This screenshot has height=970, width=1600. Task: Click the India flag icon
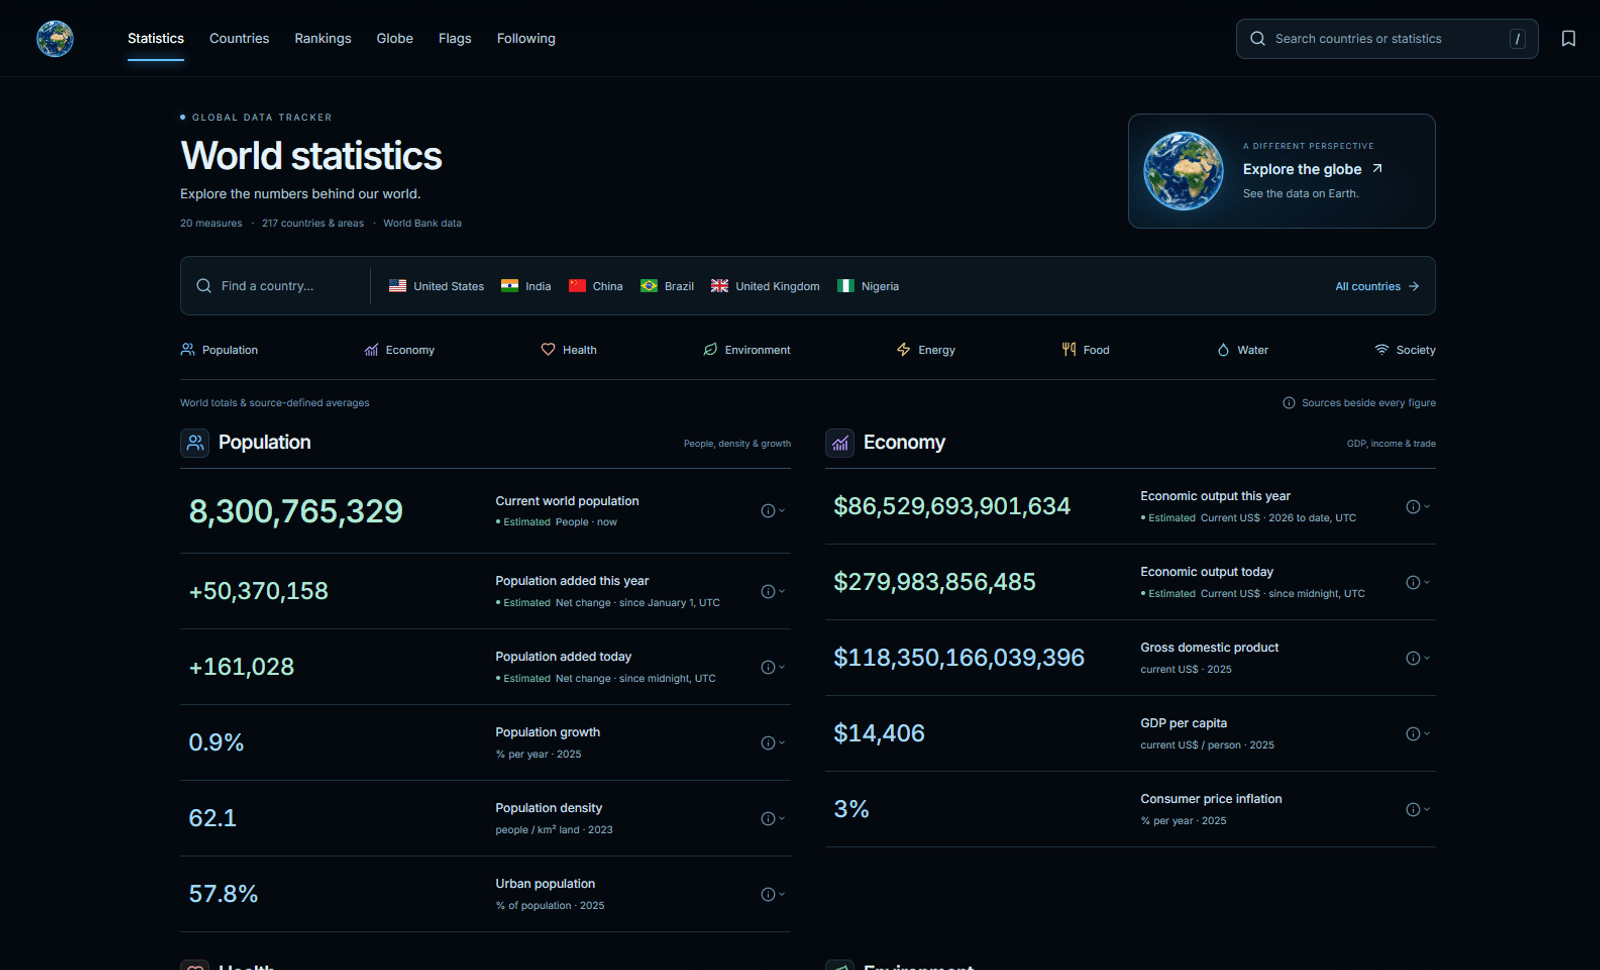(x=510, y=286)
